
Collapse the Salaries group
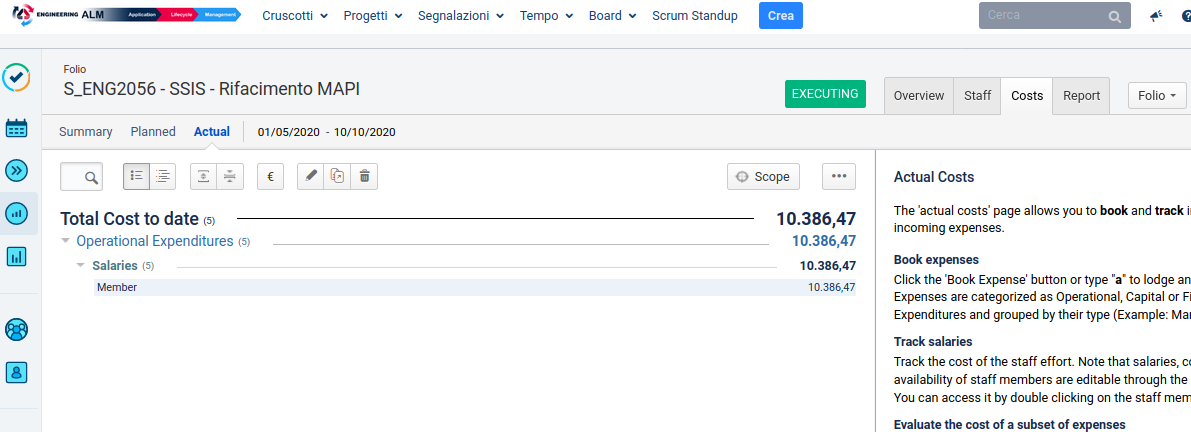coord(81,265)
